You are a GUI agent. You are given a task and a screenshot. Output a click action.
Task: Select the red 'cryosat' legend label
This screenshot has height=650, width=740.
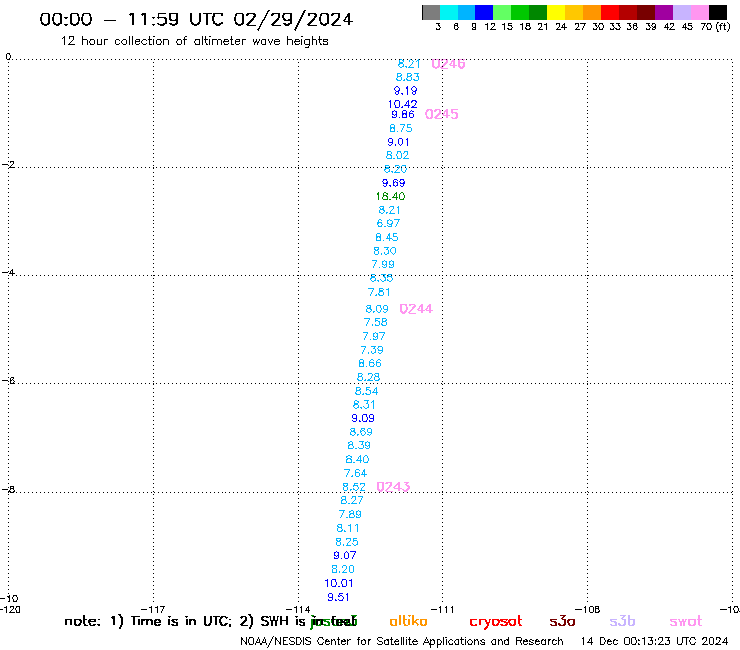(496, 621)
